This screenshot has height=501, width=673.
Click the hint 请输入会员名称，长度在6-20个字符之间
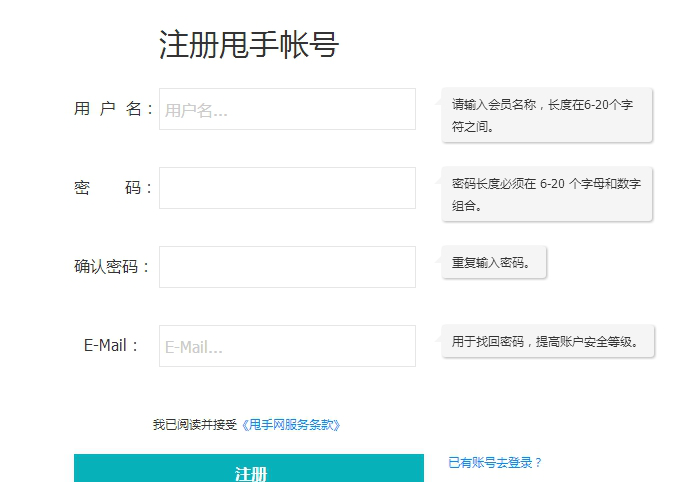547,115
